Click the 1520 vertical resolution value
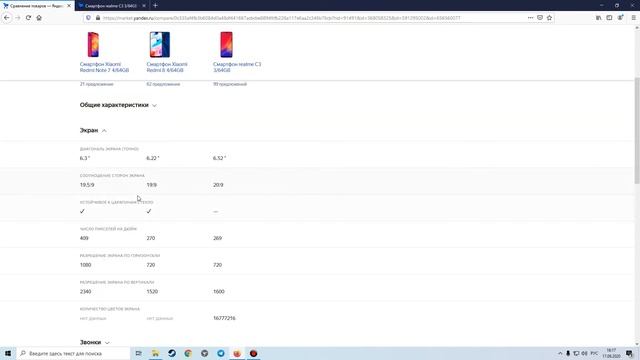640x360 pixels. pyautogui.click(x=152, y=291)
